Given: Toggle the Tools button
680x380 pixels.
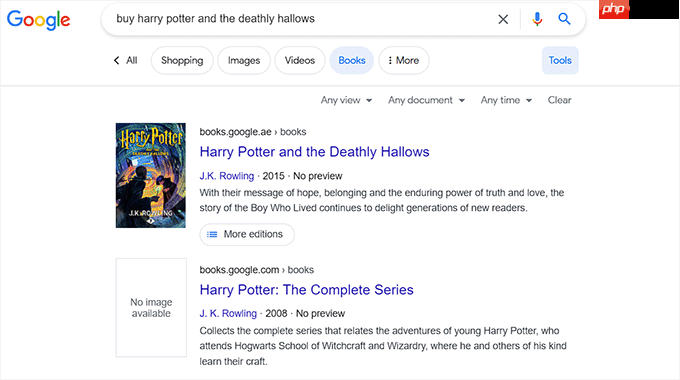Looking at the screenshot, I should click(x=560, y=60).
